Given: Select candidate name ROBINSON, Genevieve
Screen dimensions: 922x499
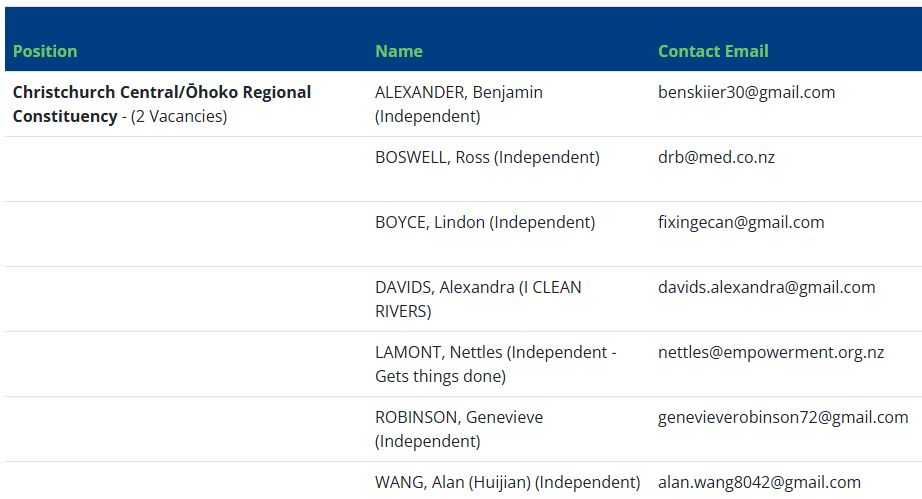Looking at the screenshot, I should click(x=459, y=417).
